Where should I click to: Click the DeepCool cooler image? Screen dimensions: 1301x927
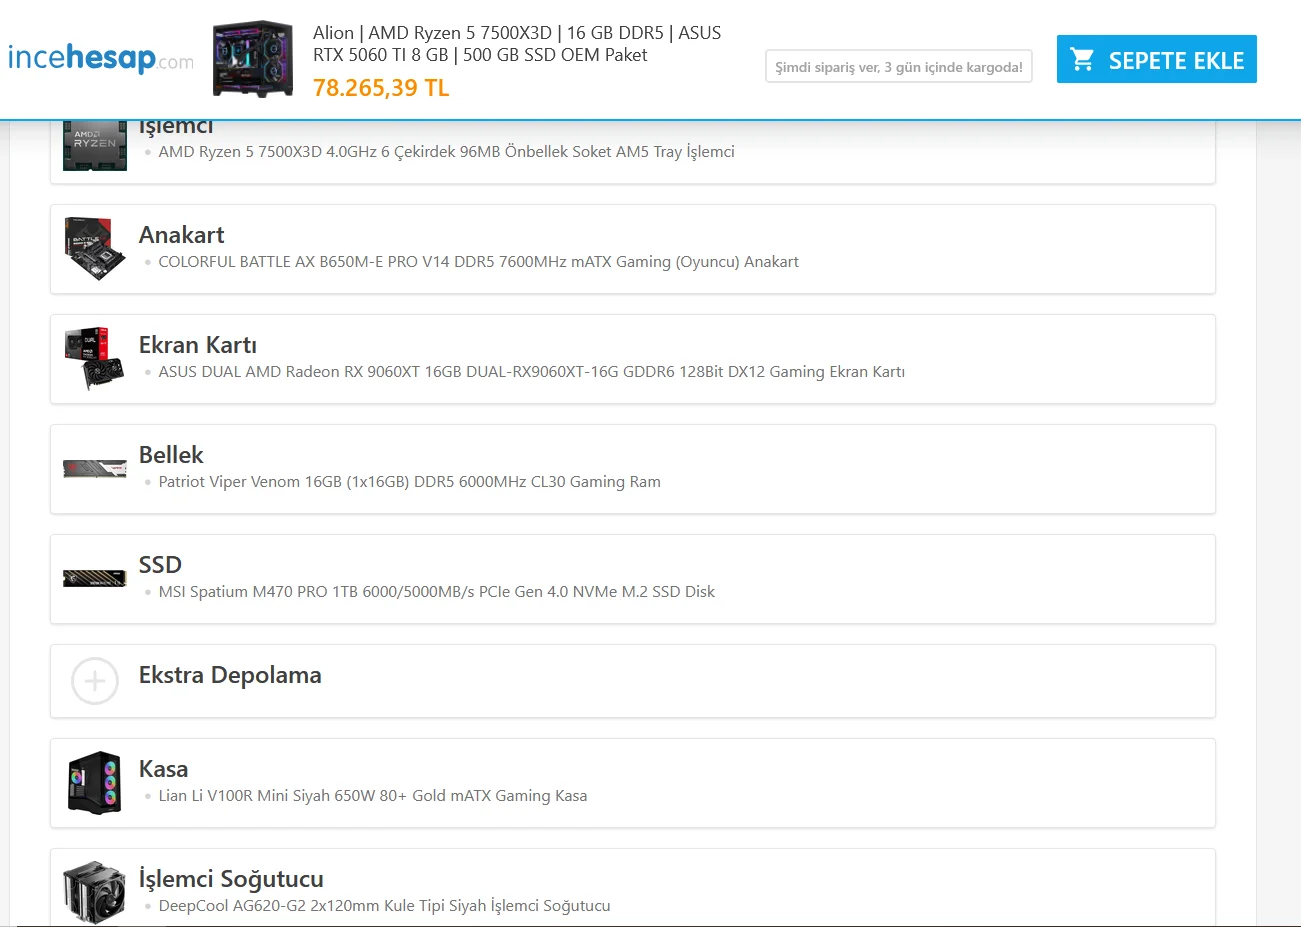[x=95, y=893]
